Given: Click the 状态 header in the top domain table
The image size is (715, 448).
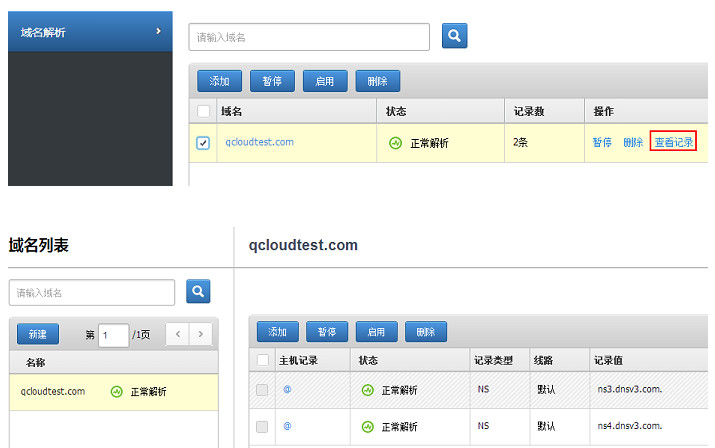Looking at the screenshot, I should [396, 111].
